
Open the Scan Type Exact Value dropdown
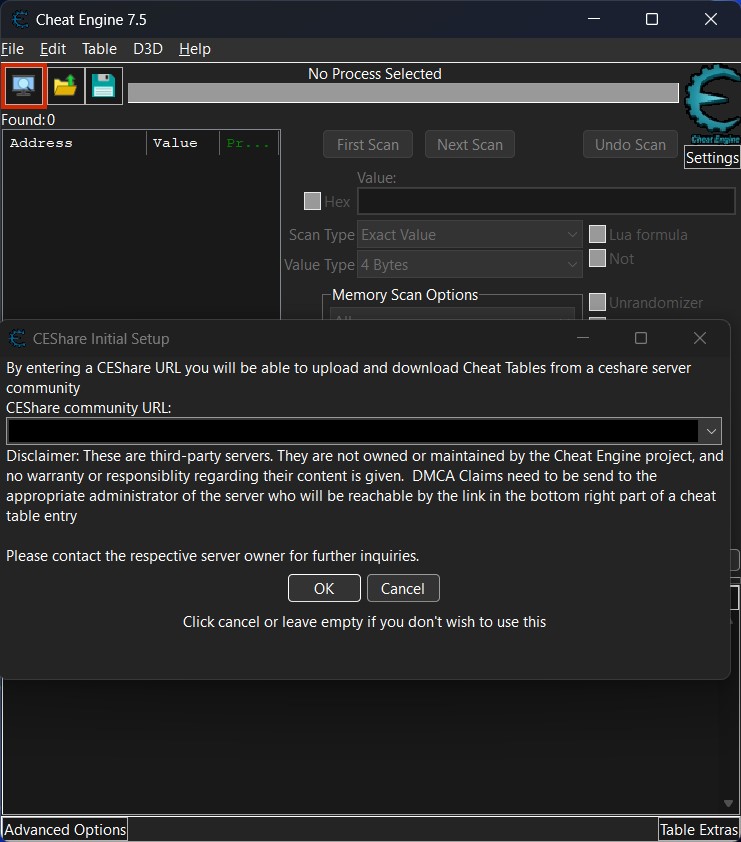tap(470, 235)
